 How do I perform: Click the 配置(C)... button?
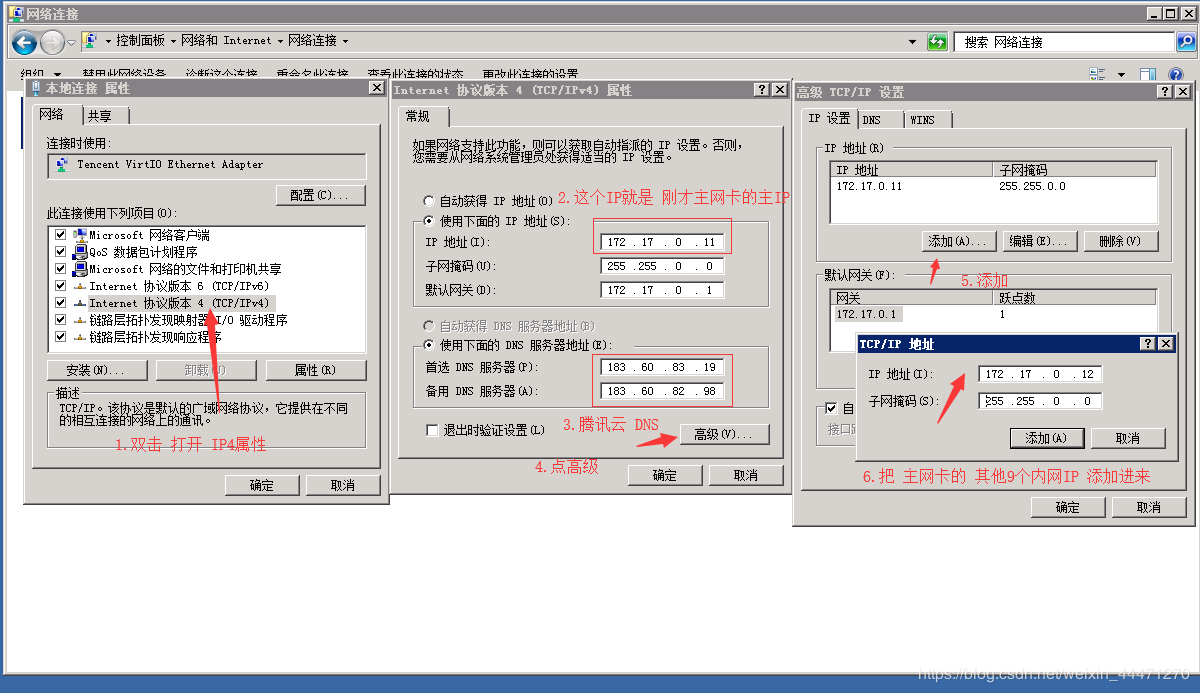point(320,195)
